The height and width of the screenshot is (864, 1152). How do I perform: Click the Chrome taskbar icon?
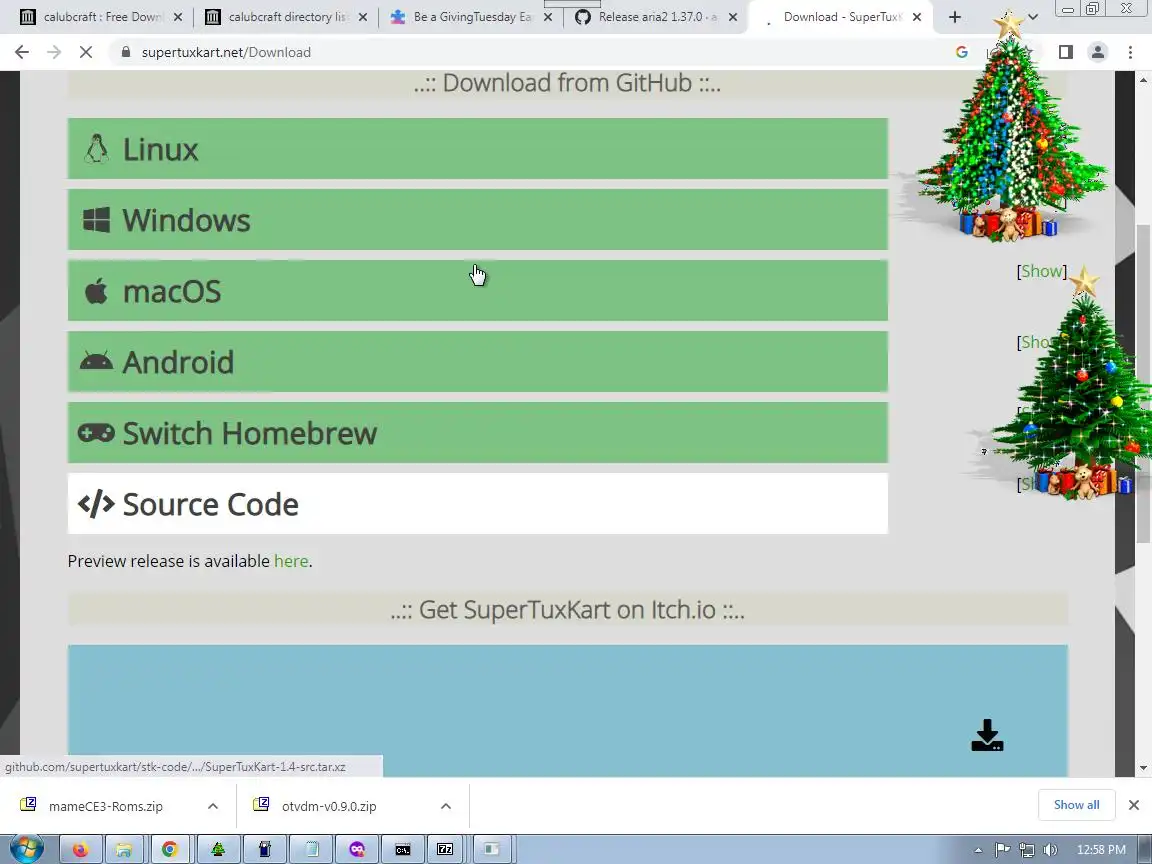170,849
